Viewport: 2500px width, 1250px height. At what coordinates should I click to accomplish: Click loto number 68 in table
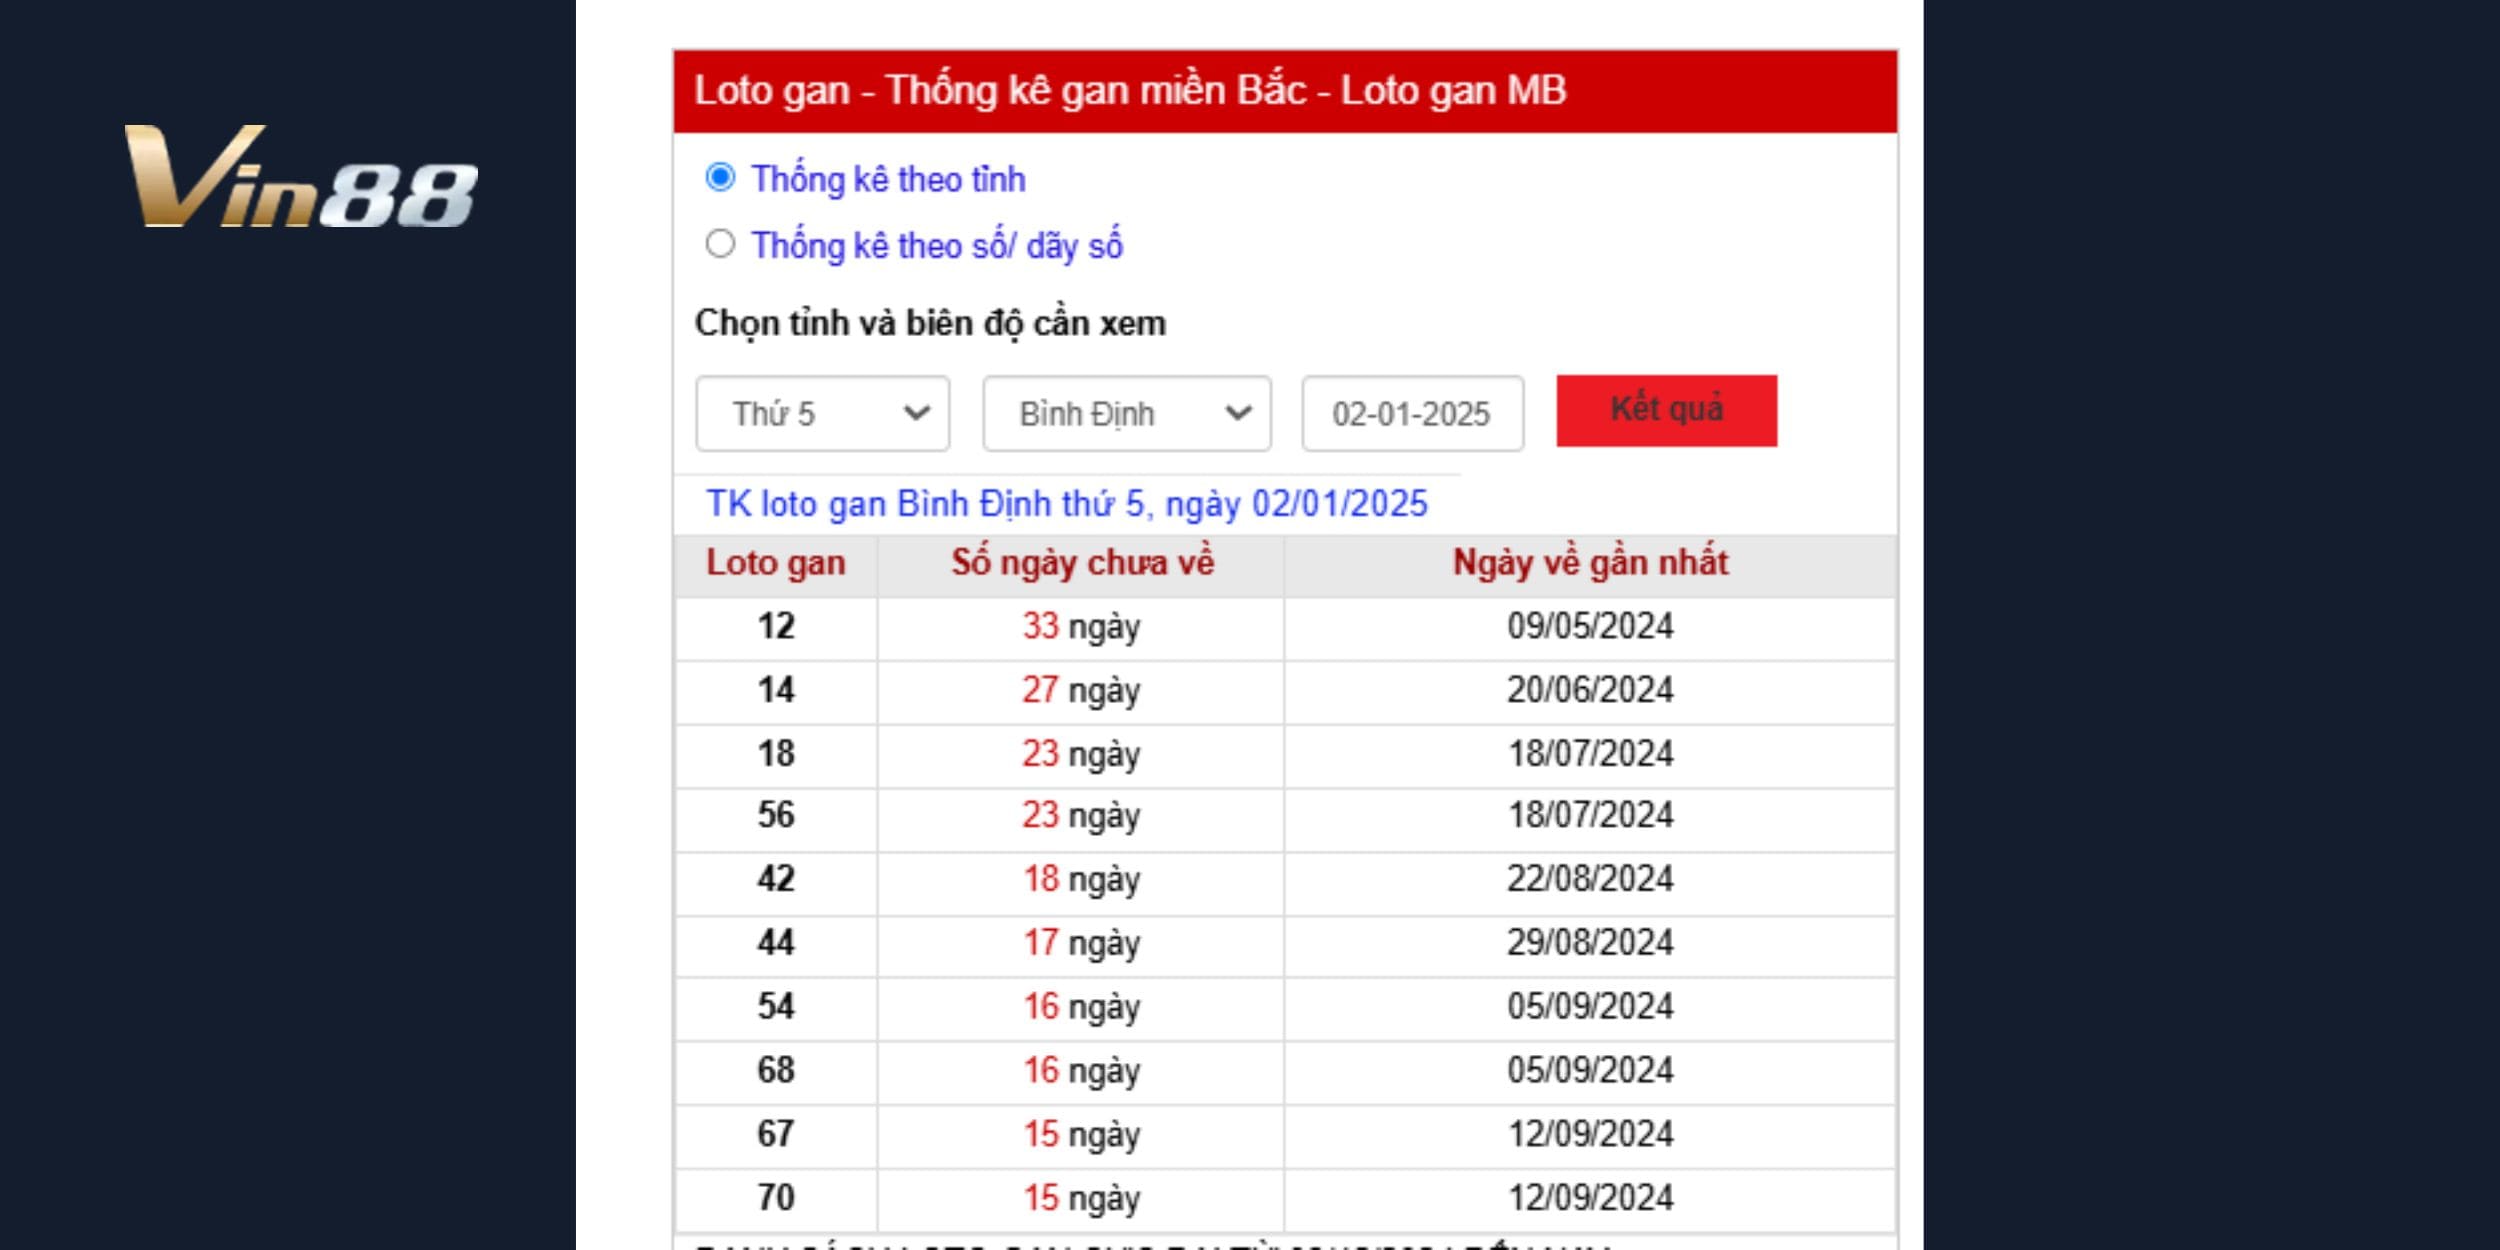tap(776, 1070)
